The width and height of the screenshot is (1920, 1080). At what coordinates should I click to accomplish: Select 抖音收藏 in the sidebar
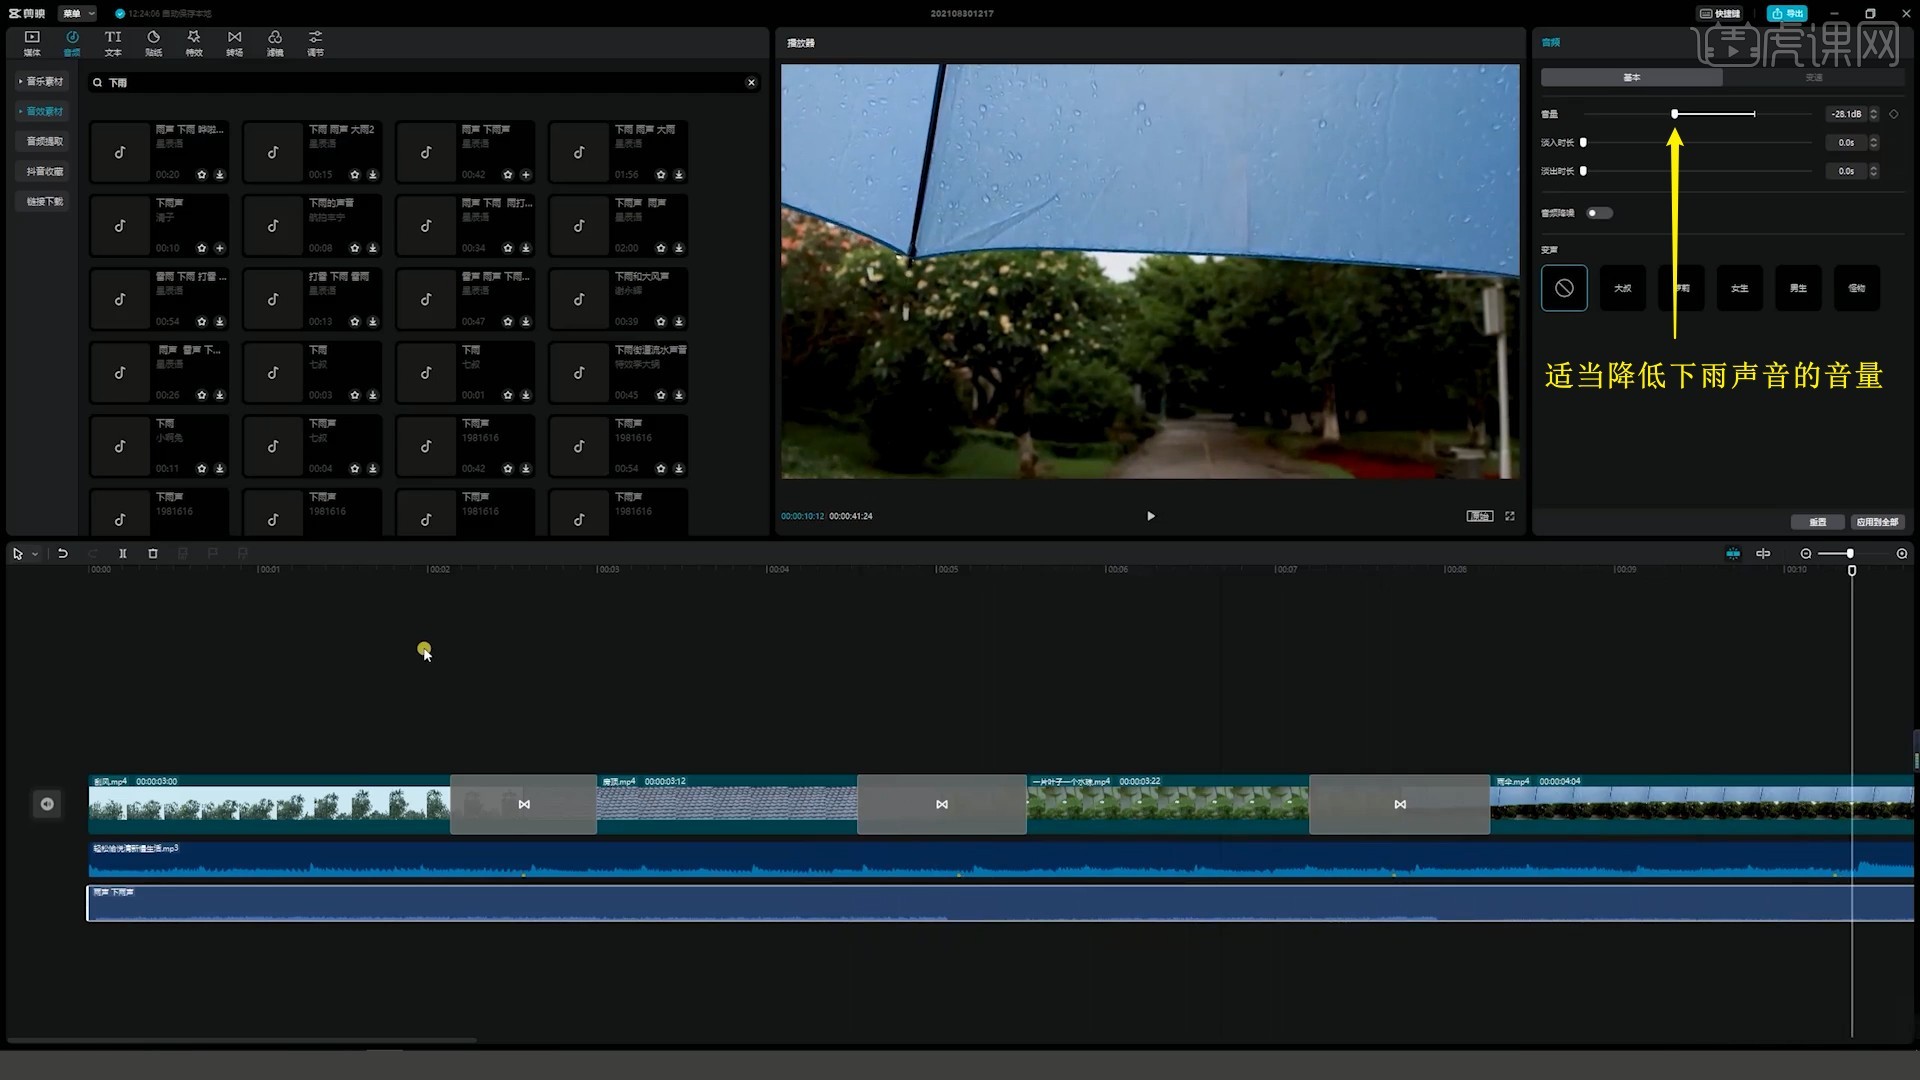coord(44,171)
